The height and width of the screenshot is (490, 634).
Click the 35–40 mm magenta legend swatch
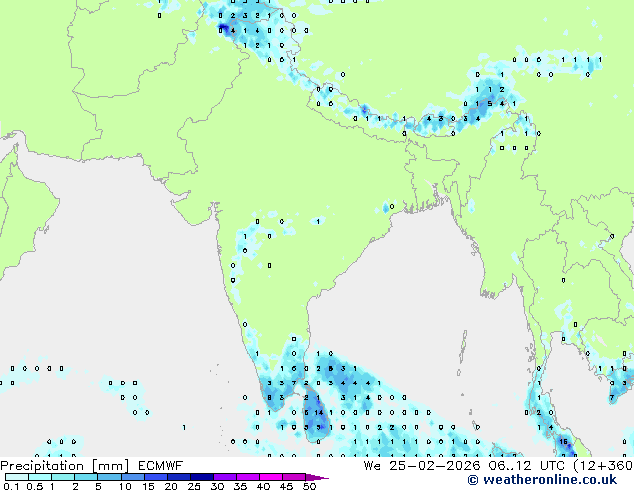point(248,477)
